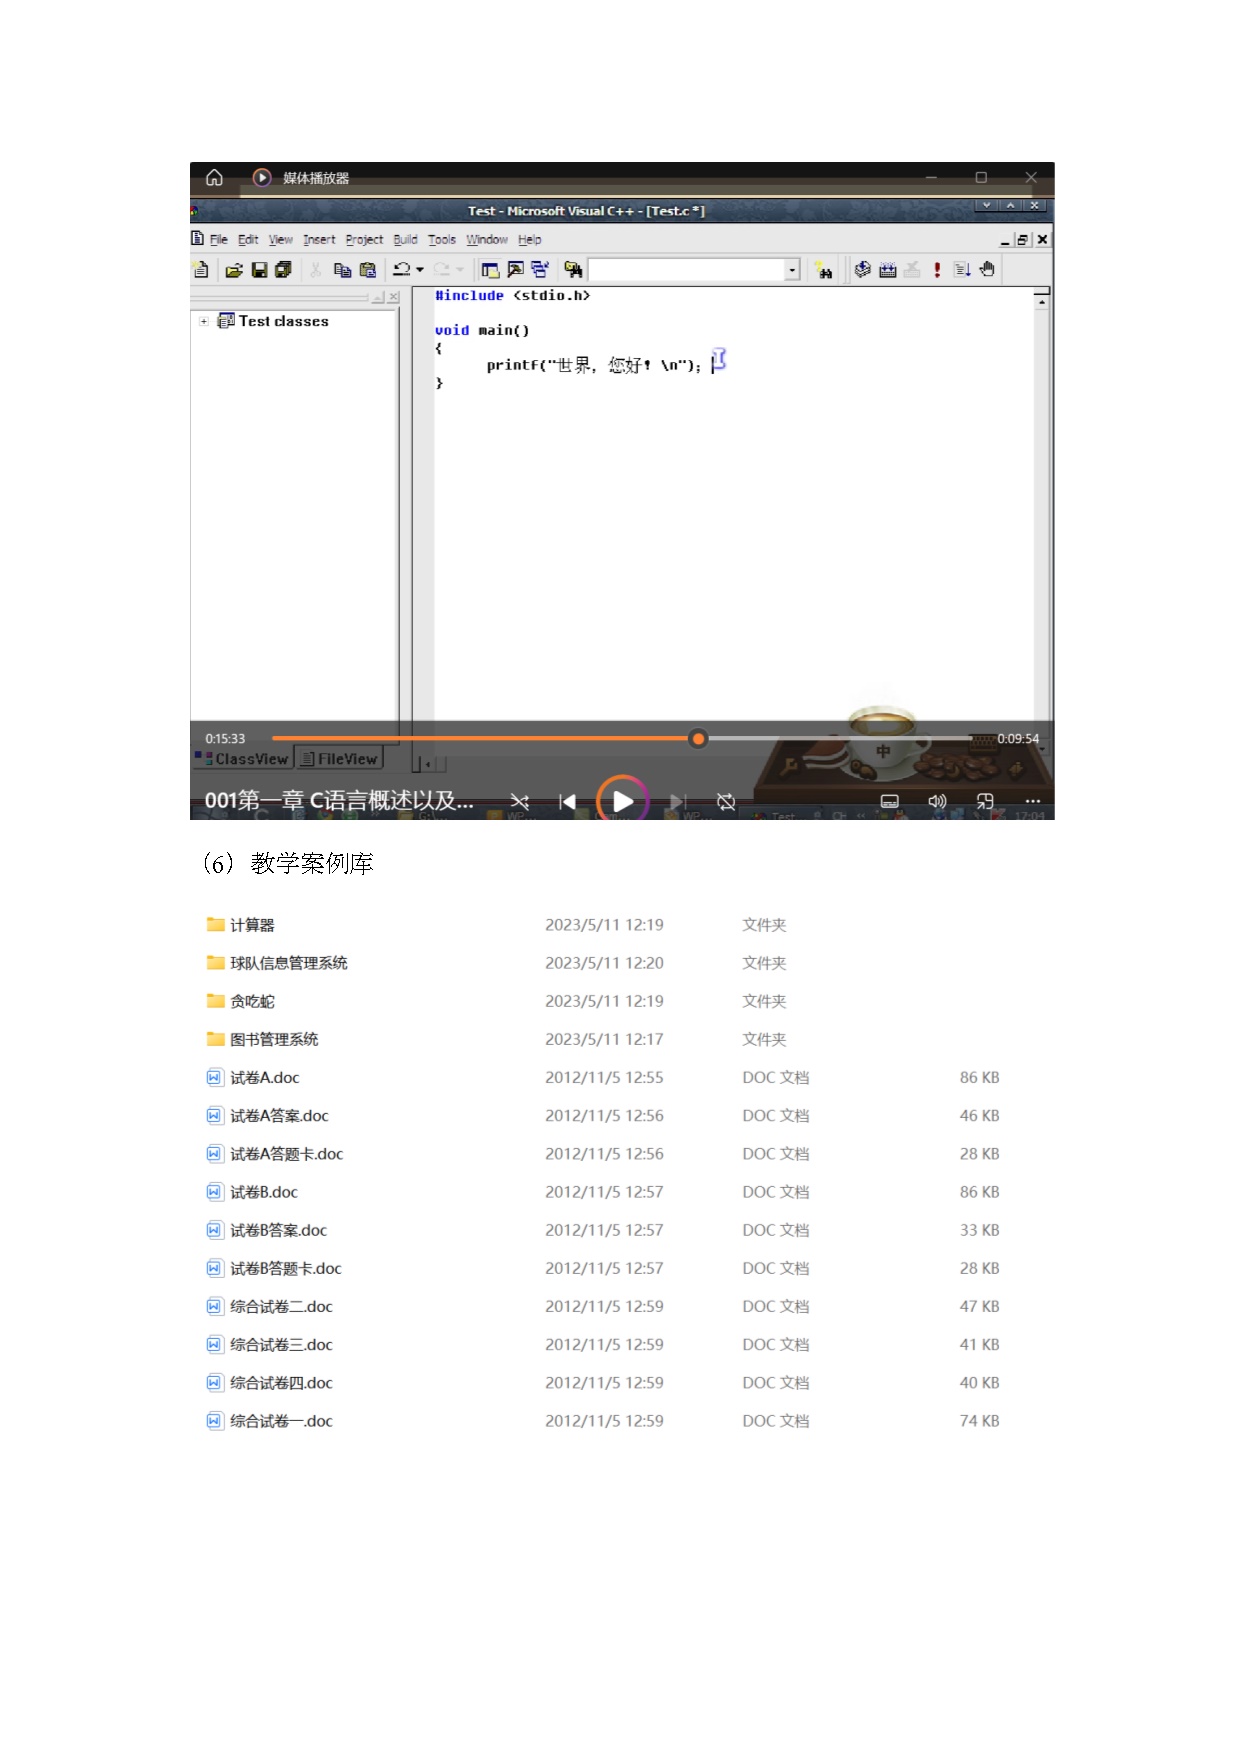Click the open file folder toolbar icon
Image resolution: width=1240 pixels, height=1754 pixels.
click(x=234, y=270)
